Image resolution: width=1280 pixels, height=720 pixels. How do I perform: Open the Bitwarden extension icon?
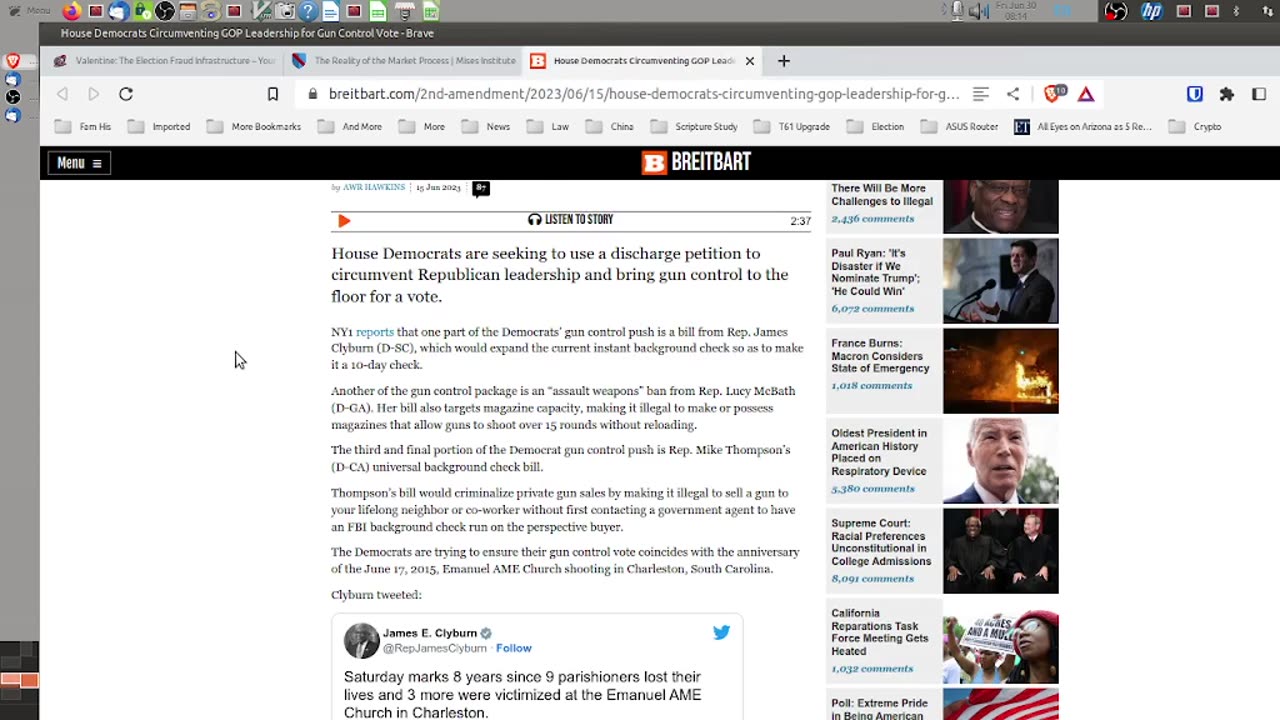(x=1195, y=94)
